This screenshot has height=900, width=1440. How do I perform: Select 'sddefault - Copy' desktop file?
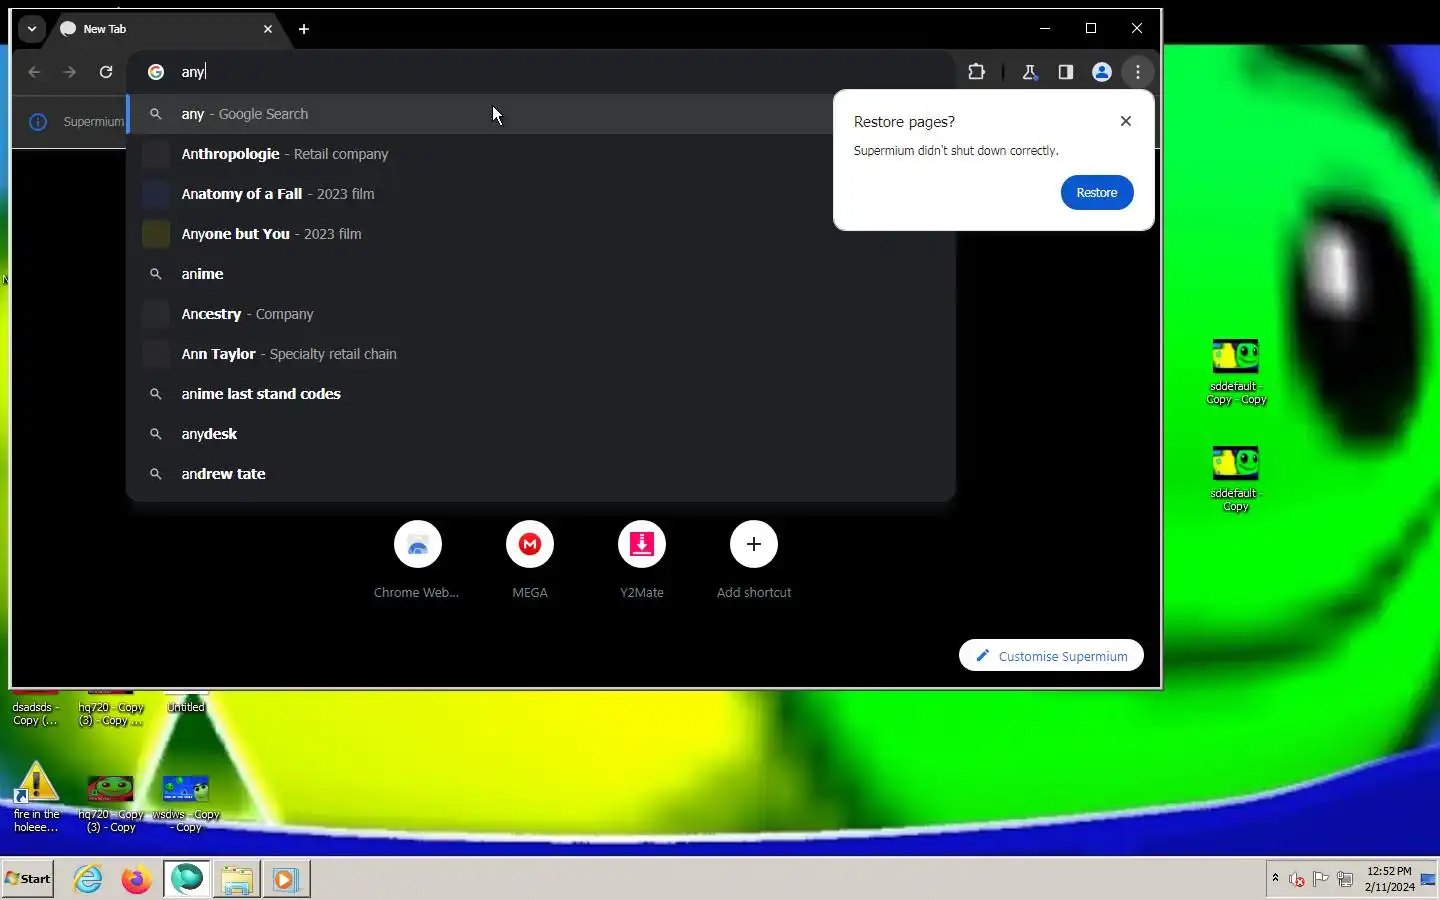(1236, 479)
